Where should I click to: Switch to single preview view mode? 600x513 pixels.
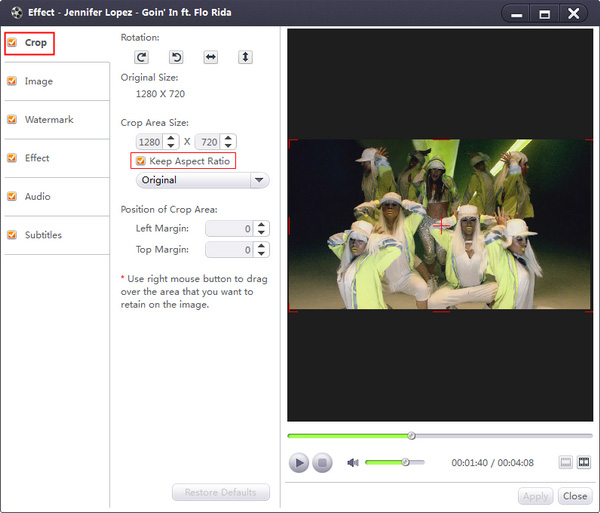point(565,462)
